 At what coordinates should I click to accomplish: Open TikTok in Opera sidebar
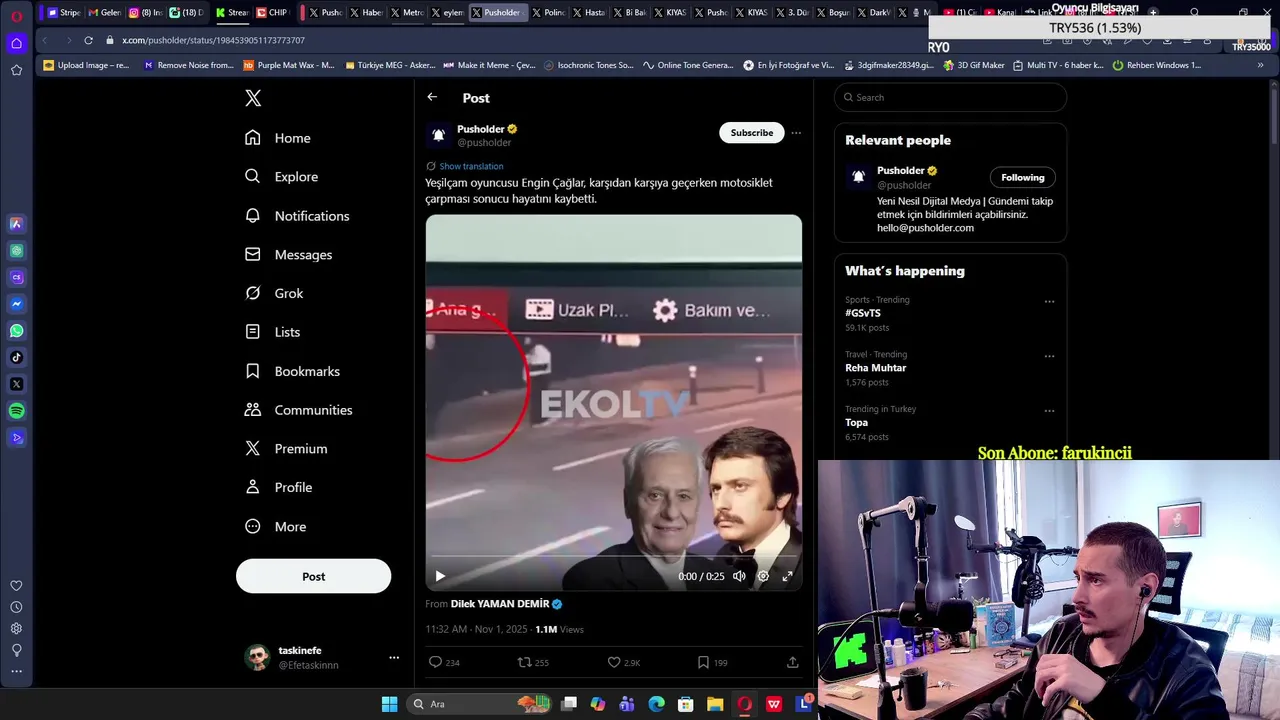tap(16, 357)
